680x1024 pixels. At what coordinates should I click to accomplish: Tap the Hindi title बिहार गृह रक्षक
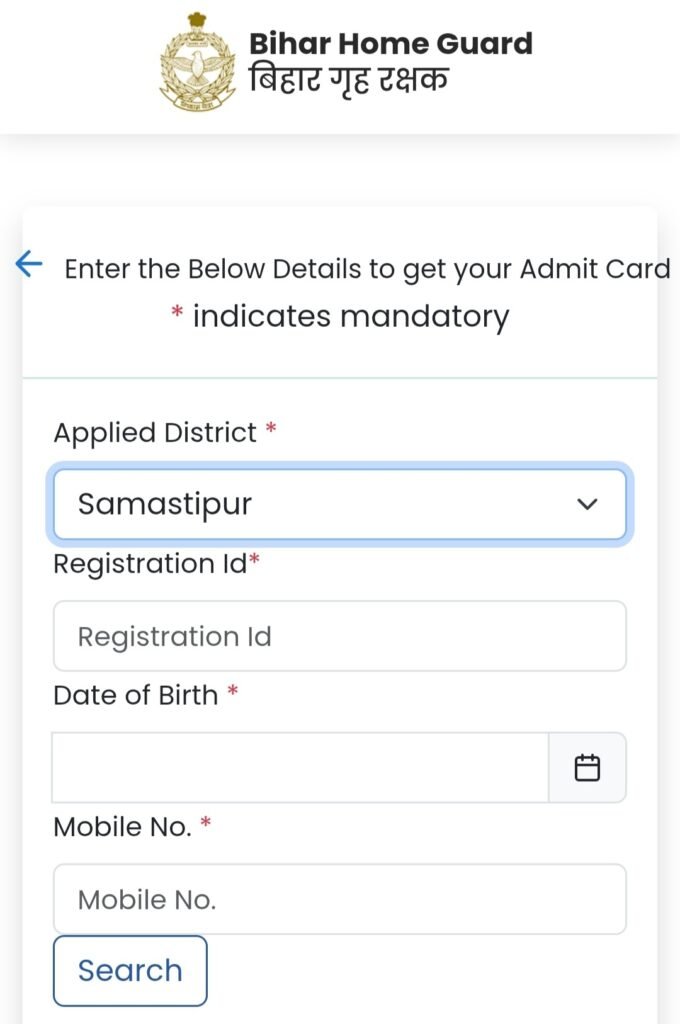(x=348, y=78)
